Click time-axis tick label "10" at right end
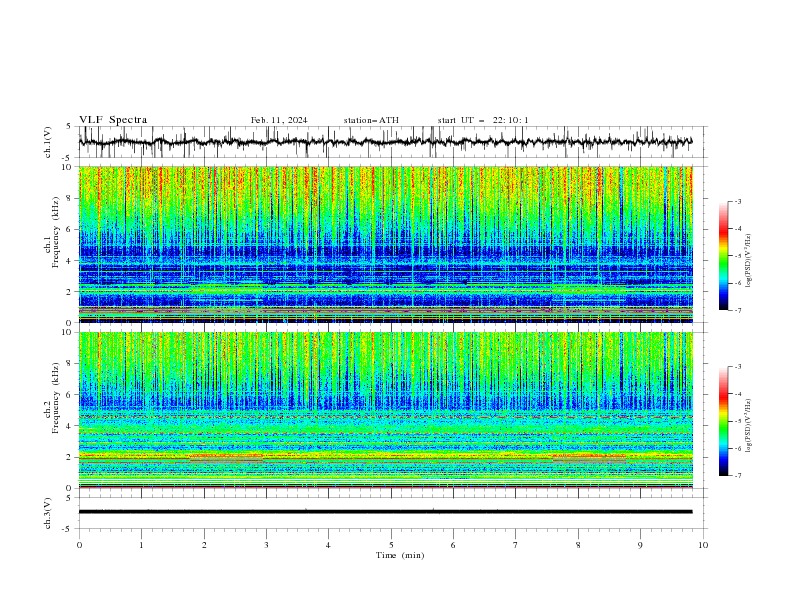Viewport: 792px width, 612px height. (703, 545)
